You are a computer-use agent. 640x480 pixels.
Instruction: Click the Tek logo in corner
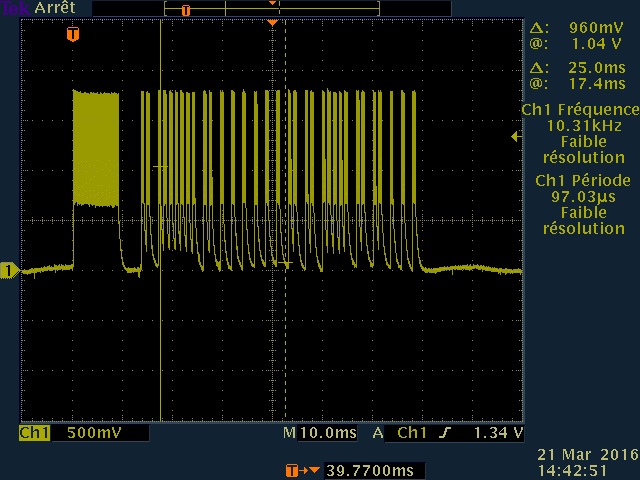pos(15,8)
